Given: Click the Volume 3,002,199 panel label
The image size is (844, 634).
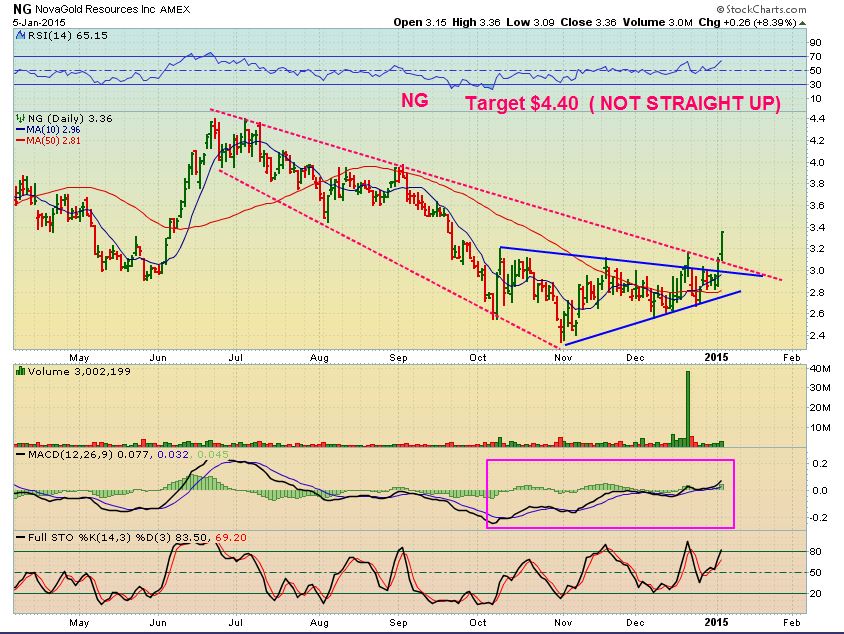Looking at the screenshot, I should tap(79, 371).
